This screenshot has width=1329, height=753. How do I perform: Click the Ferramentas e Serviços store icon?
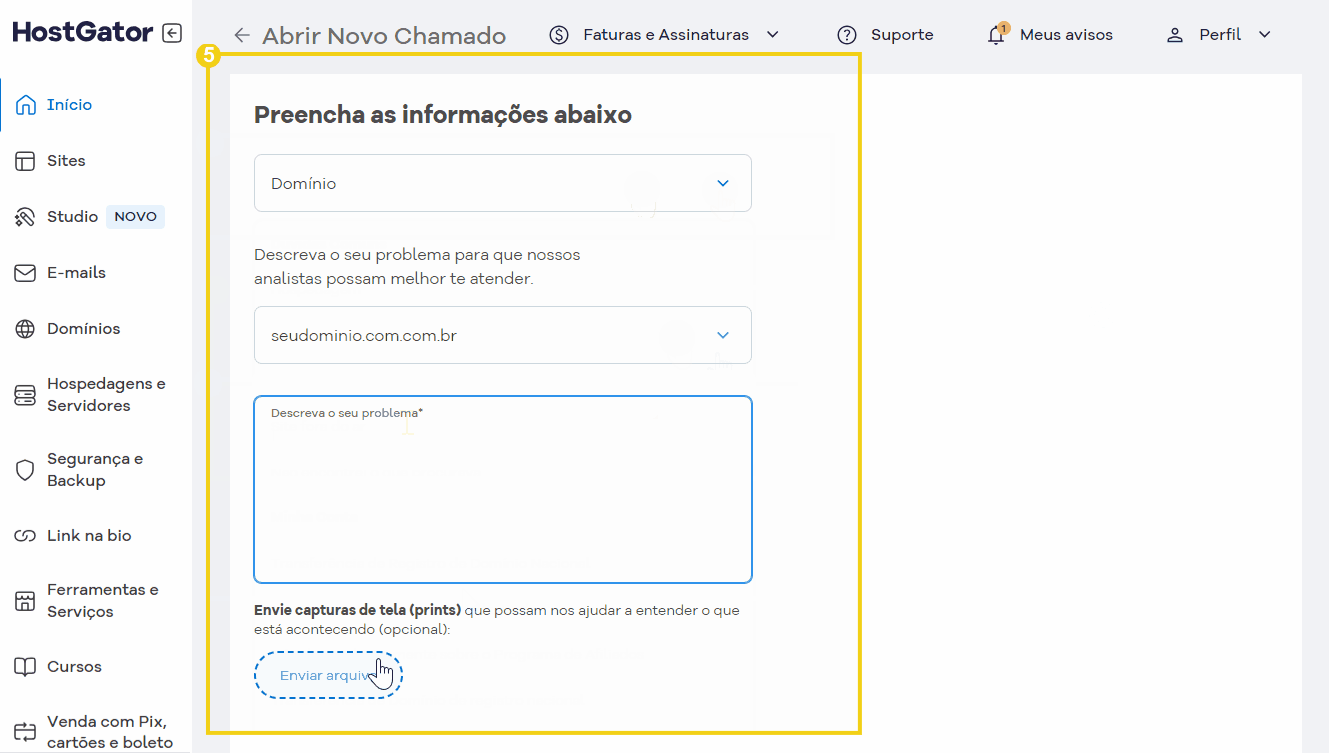25,601
